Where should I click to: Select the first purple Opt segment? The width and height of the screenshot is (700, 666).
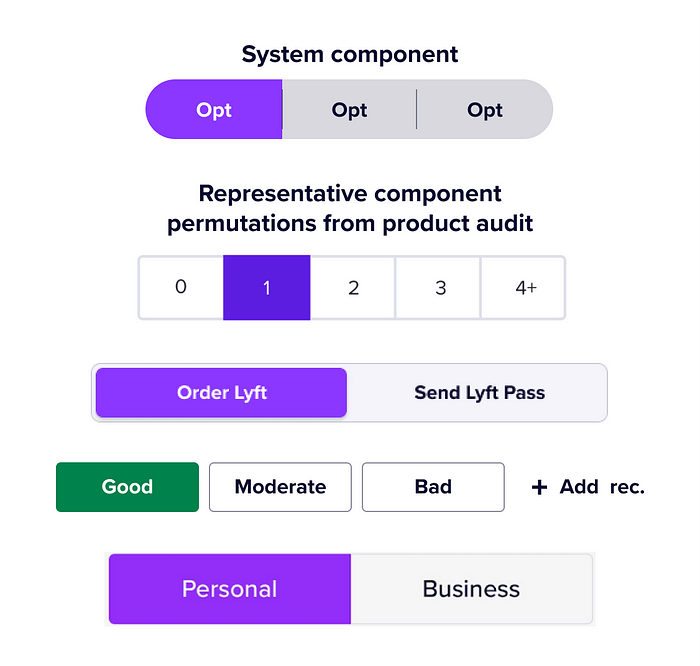coord(214,109)
